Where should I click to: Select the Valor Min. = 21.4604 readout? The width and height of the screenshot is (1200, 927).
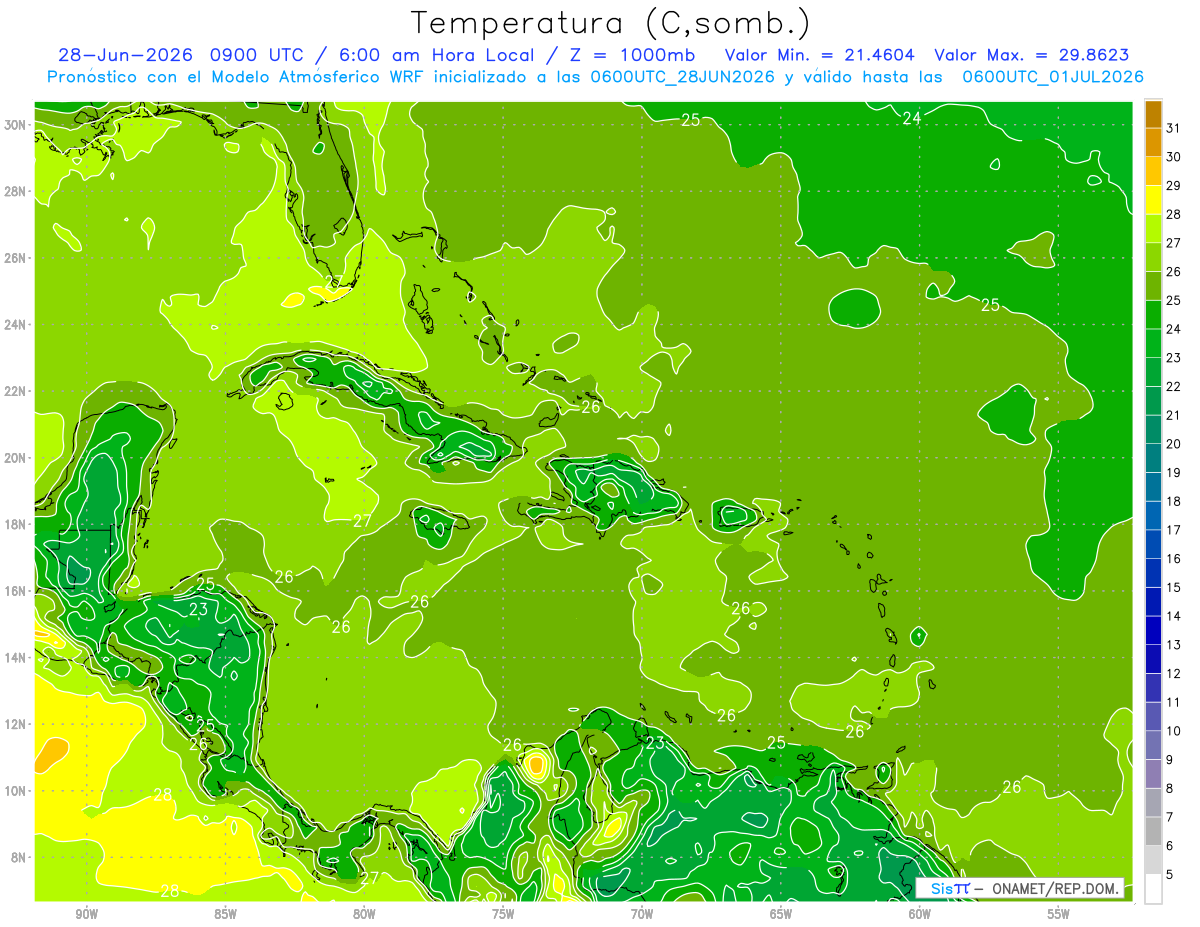818,54
